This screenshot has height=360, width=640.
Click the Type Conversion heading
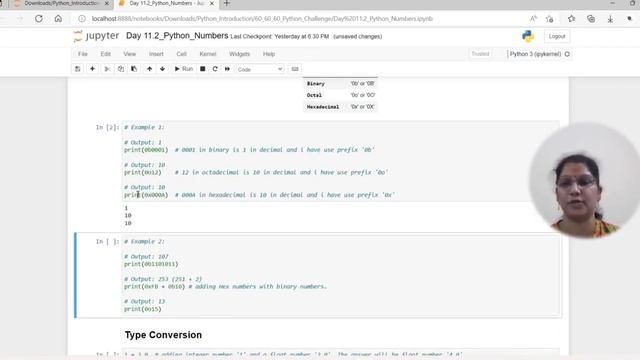click(x=163, y=335)
